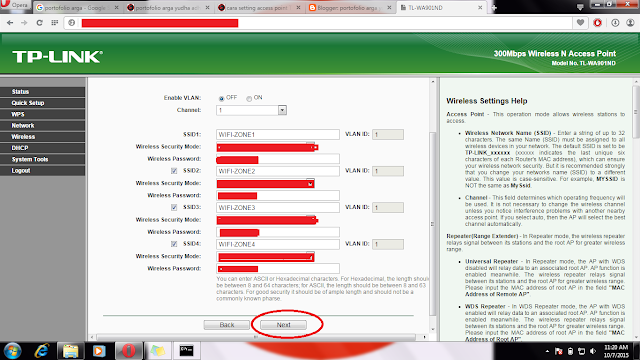The height and width of the screenshot is (360, 640).
Task: Open the media player taskbar icon
Action: tap(99, 351)
